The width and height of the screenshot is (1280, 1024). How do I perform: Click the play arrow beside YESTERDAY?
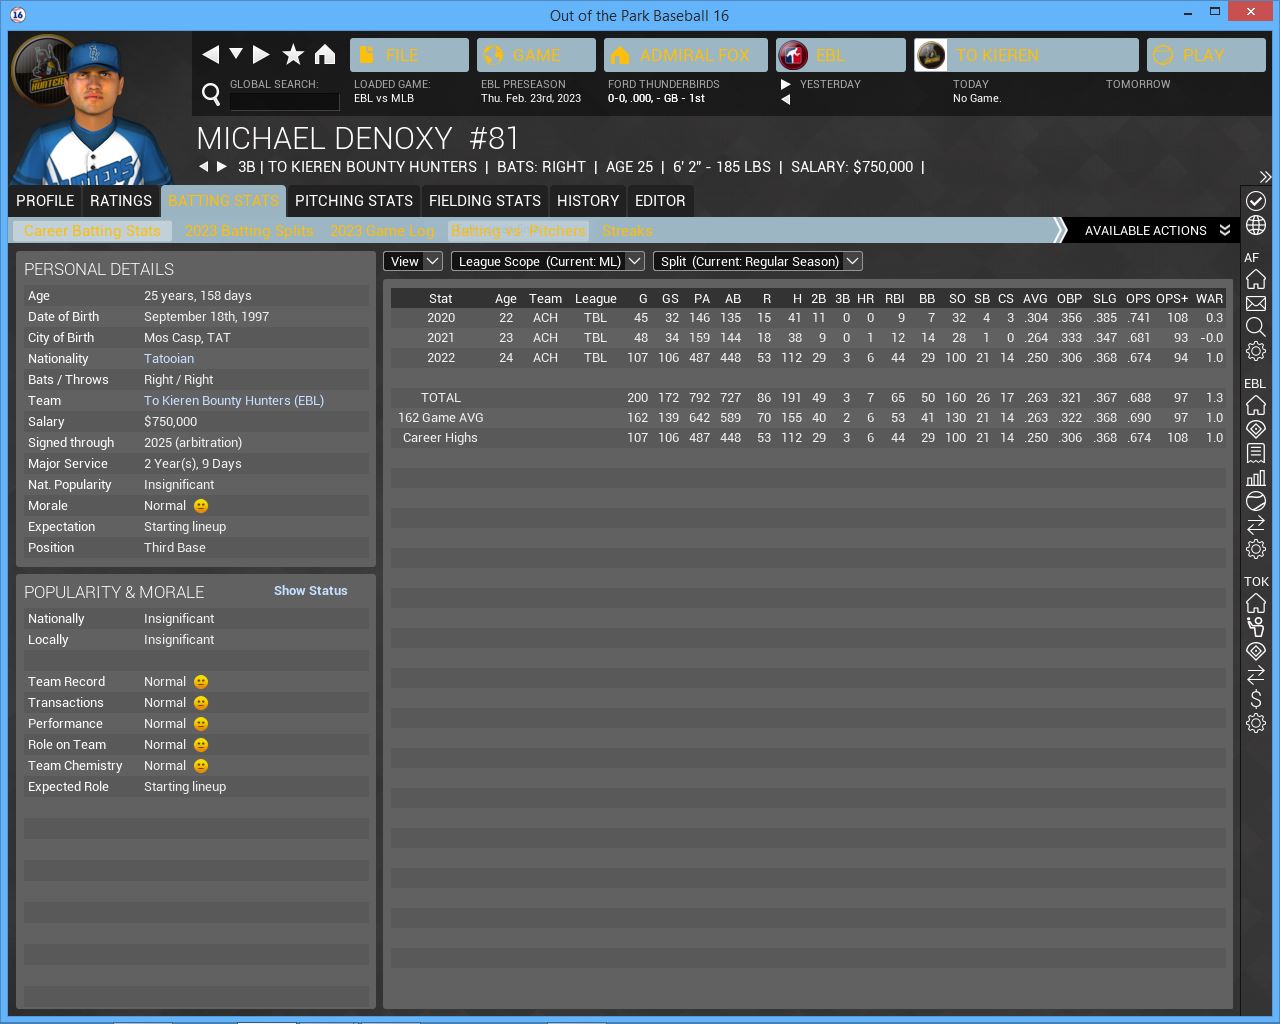pyautogui.click(x=786, y=84)
